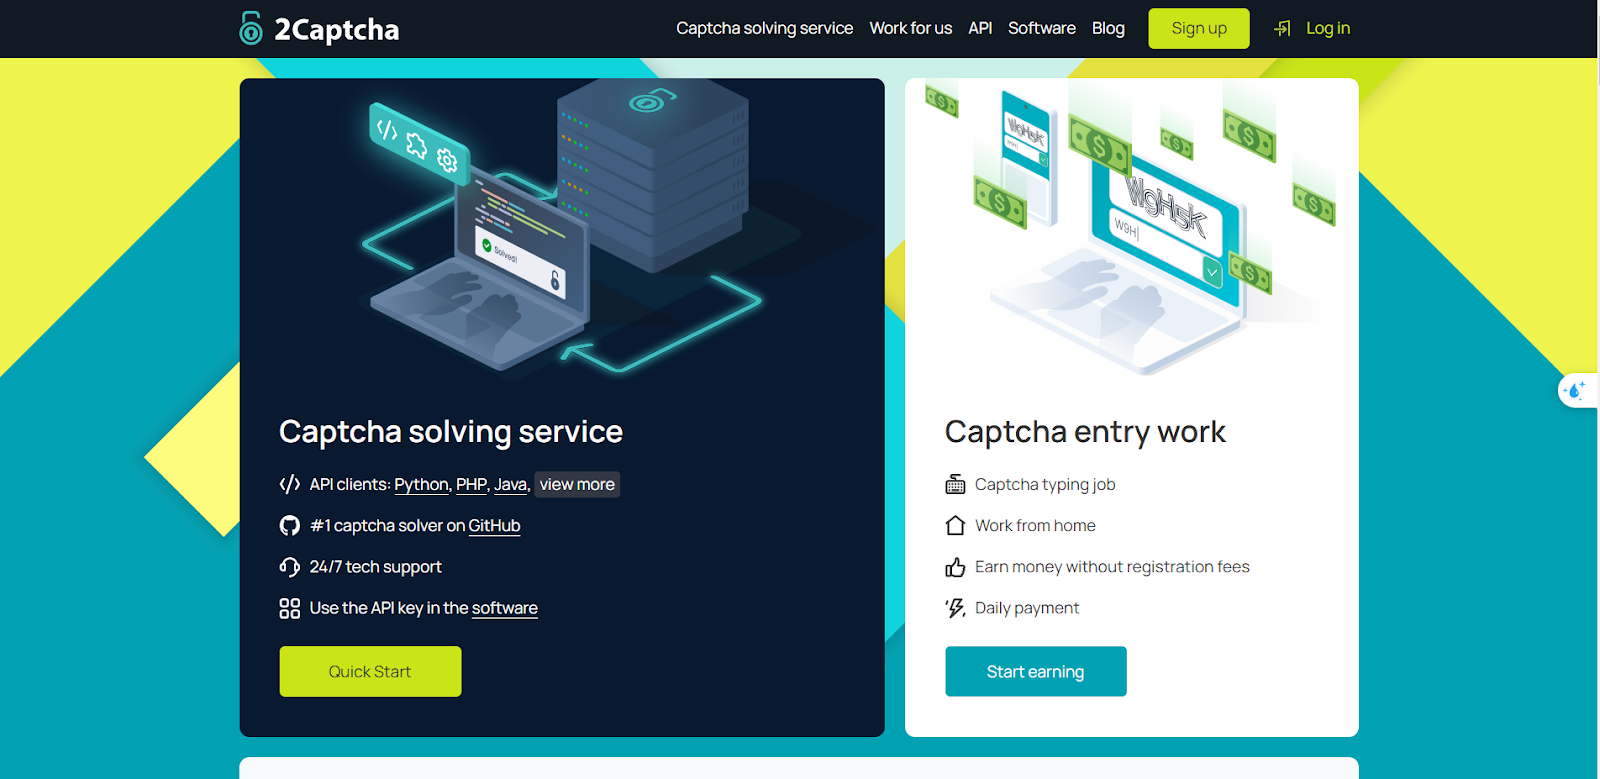
Task: Select Earn money without registration fees text
Action: [x=1112, y=567]
